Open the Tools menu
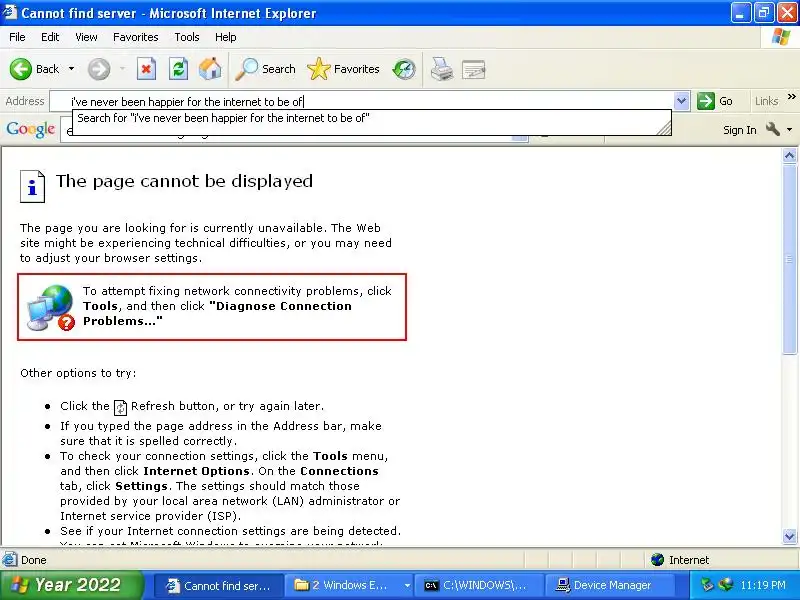This screenshot has height=600, width=800. [187, 37]
